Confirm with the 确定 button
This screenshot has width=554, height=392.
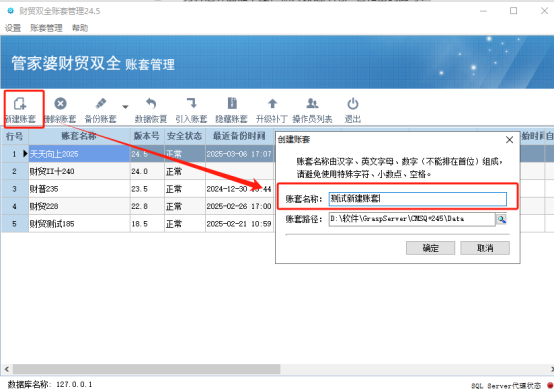pyautogui.click(x=430, y=248)
